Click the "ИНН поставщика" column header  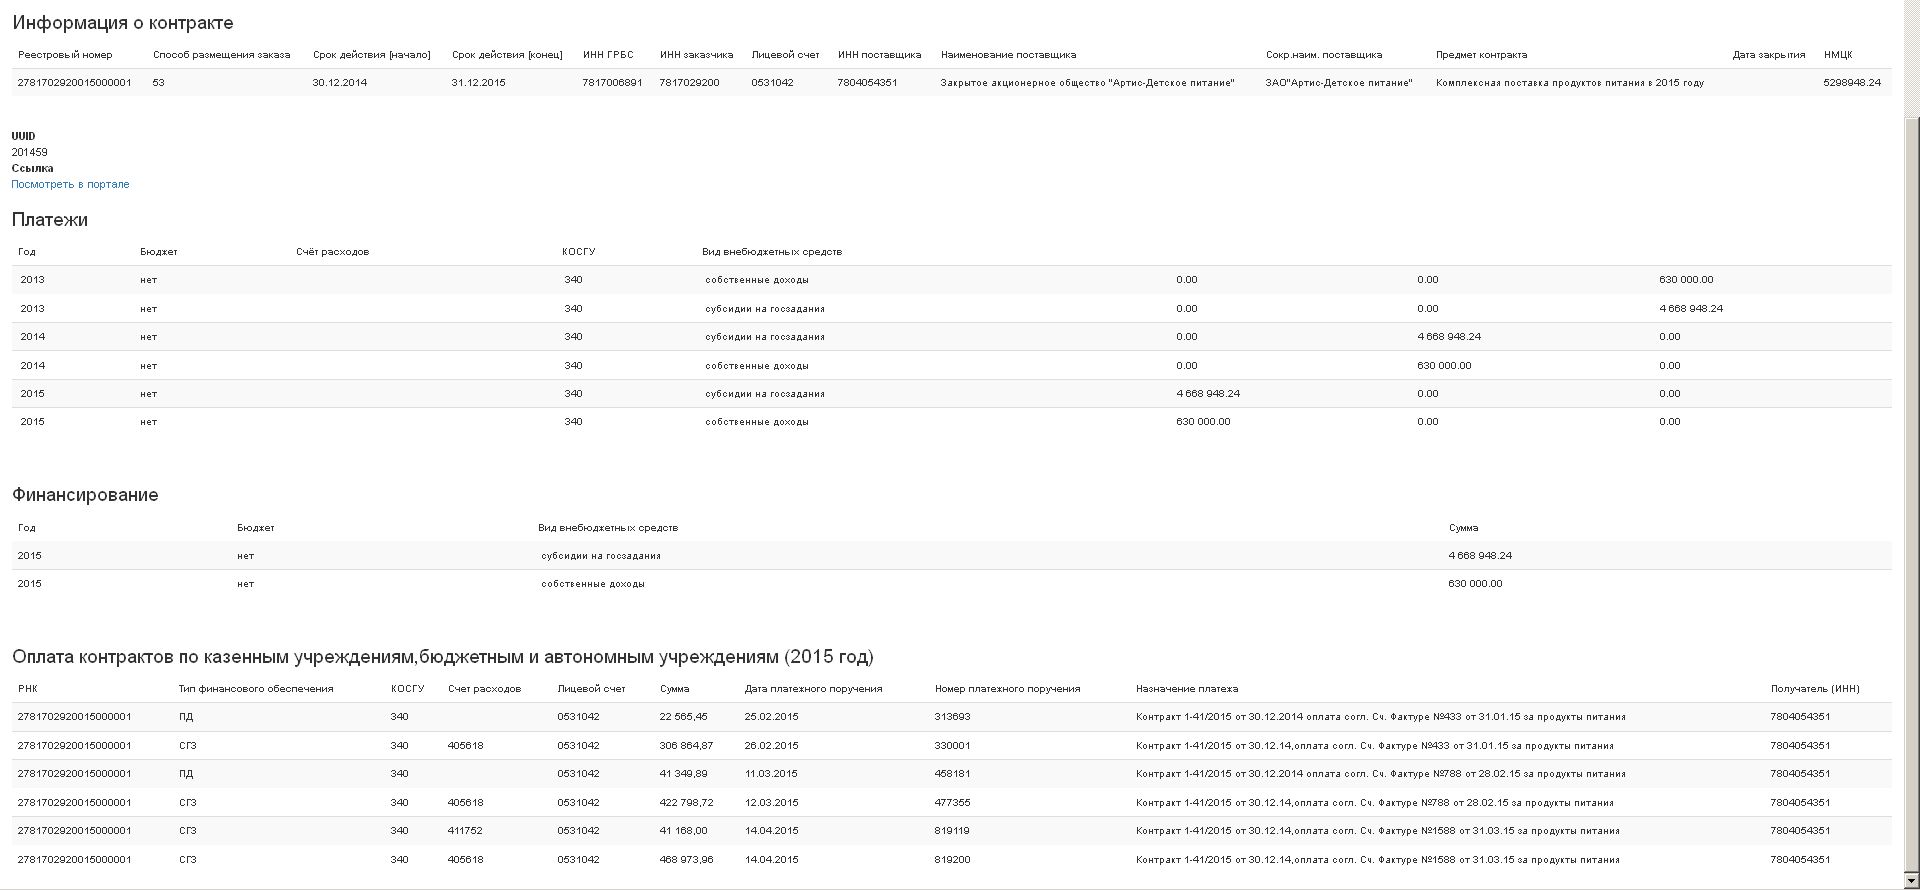pos(879,55)
